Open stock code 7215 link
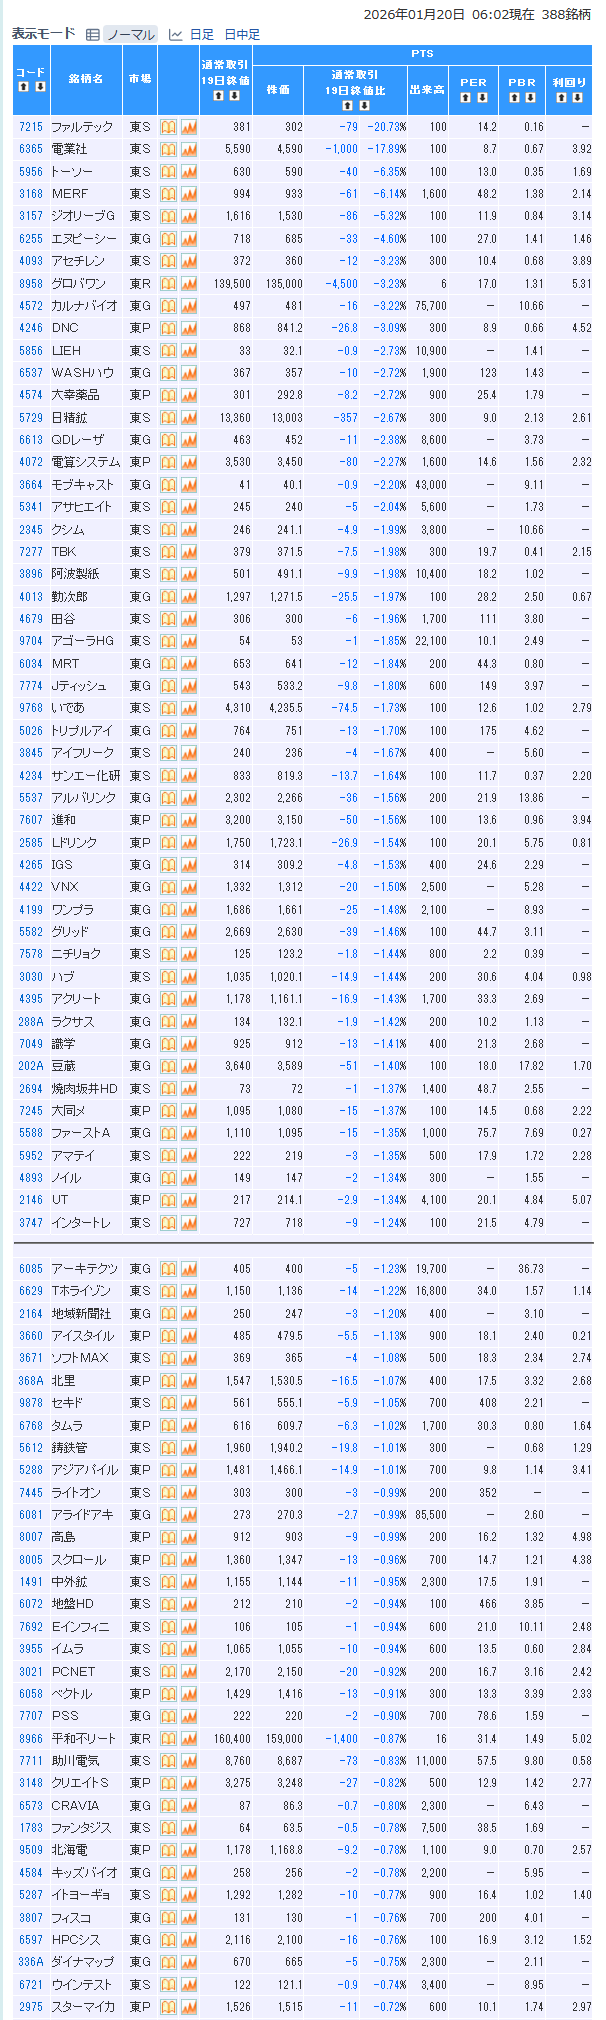This screenshot has width=606, height=2020. coord(31,127)
